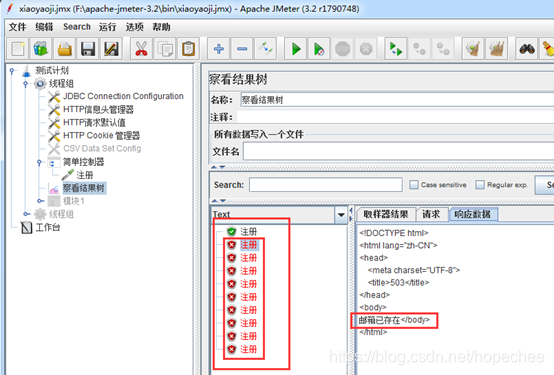The image size is (554, 375).
Task: Select 测试计划 root node
Action: [52, 70]
